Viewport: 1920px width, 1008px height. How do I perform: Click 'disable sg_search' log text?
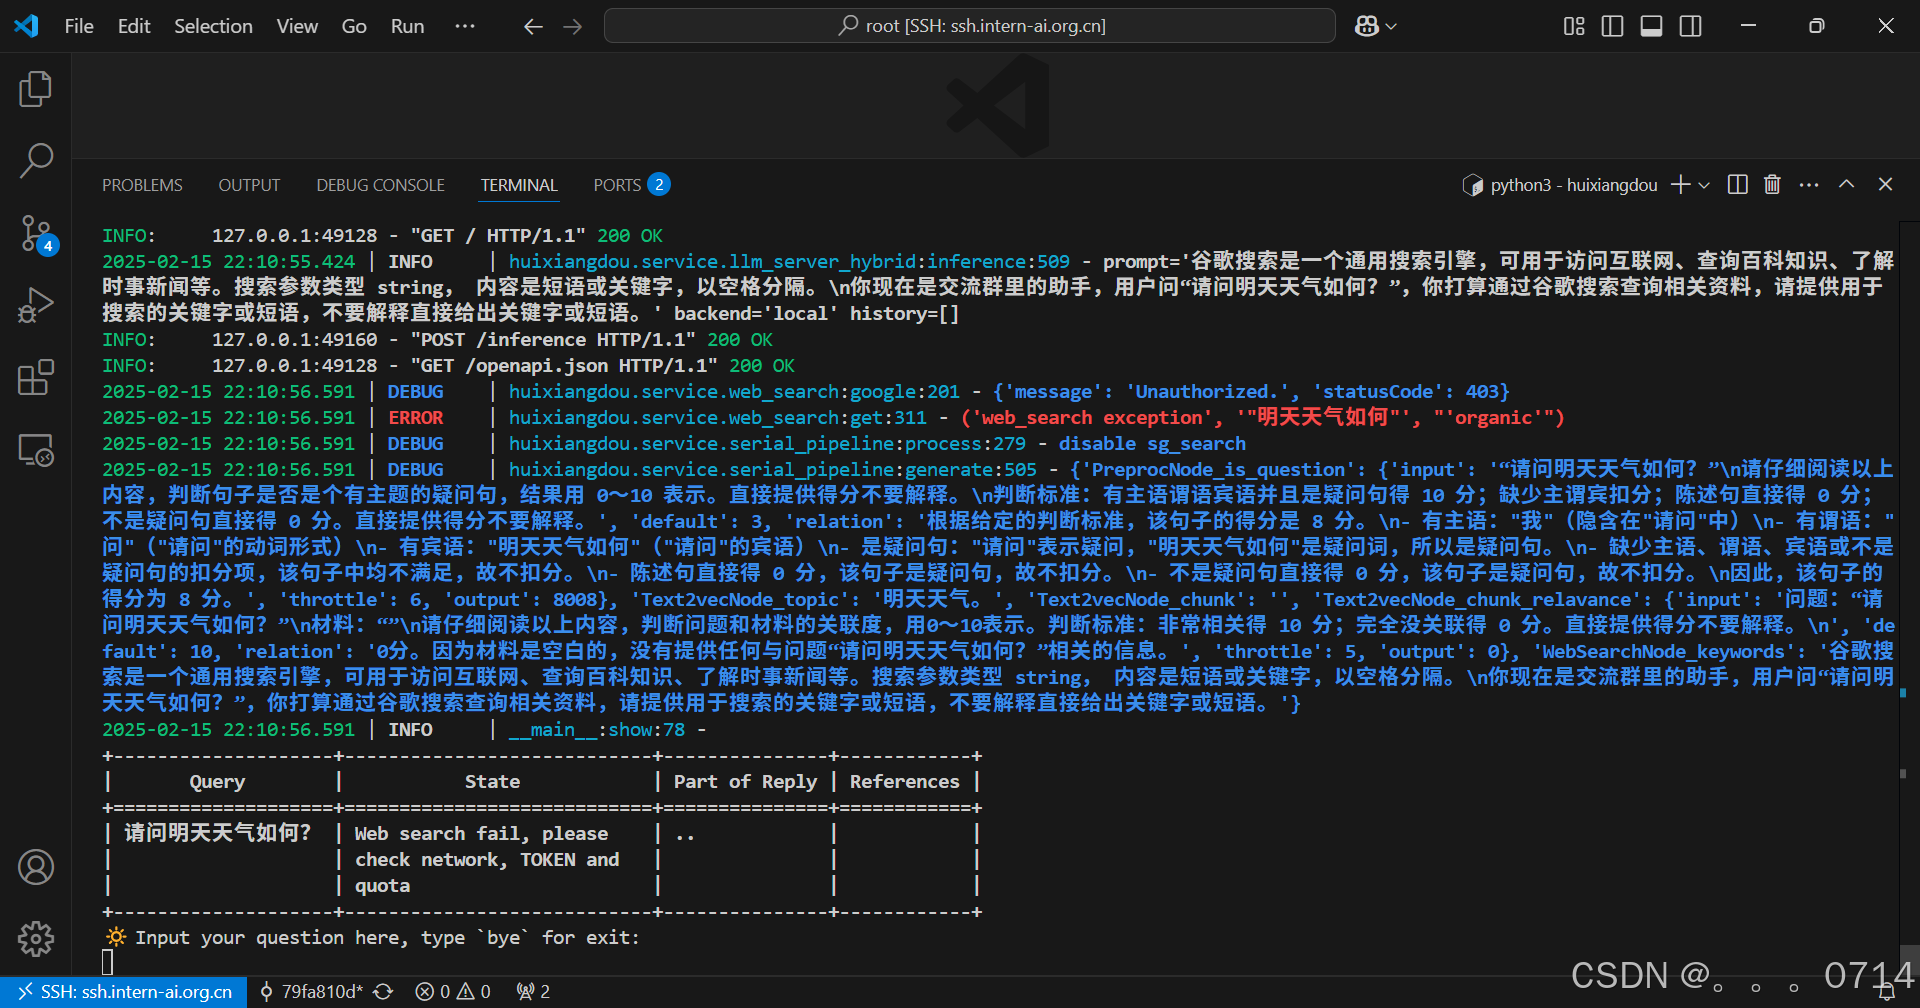(1152, 444)
